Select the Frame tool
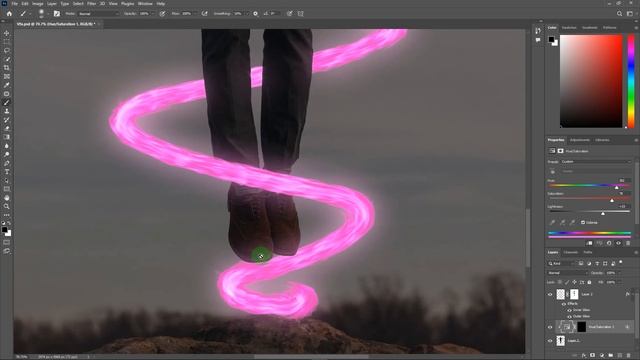The width and height of the screenshot is (640, 360). coord(7,76)
